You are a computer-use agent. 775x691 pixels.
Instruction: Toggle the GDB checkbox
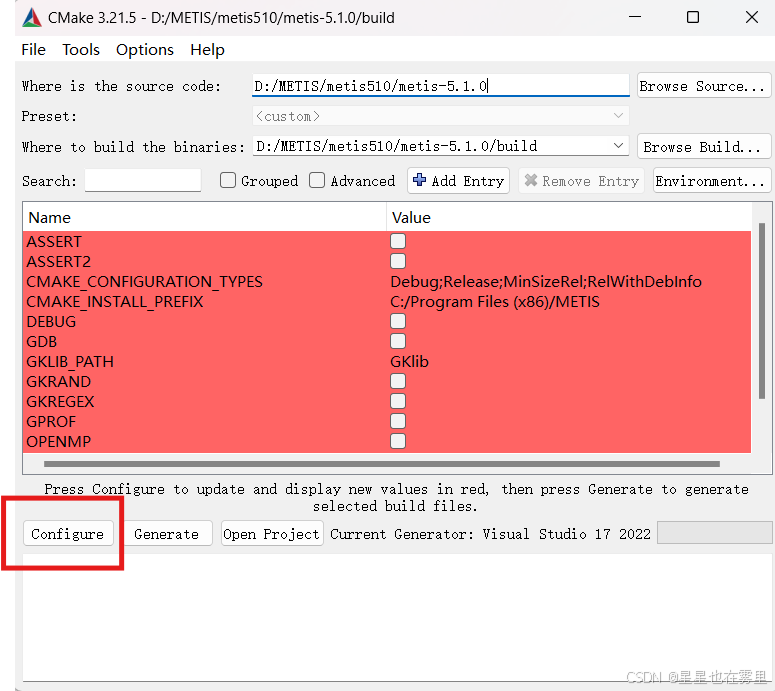(398, 341)
